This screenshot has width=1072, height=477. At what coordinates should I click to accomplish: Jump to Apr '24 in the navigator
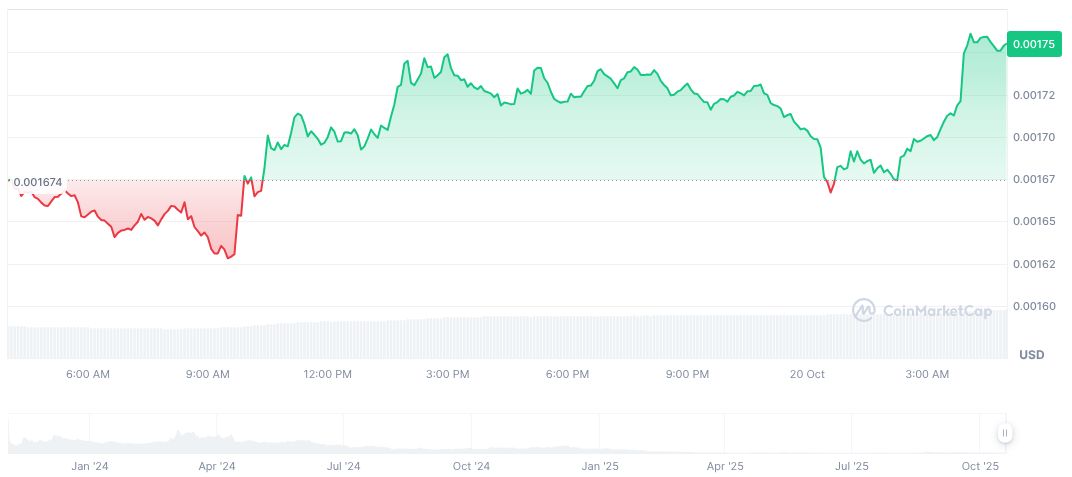point(217,466)
